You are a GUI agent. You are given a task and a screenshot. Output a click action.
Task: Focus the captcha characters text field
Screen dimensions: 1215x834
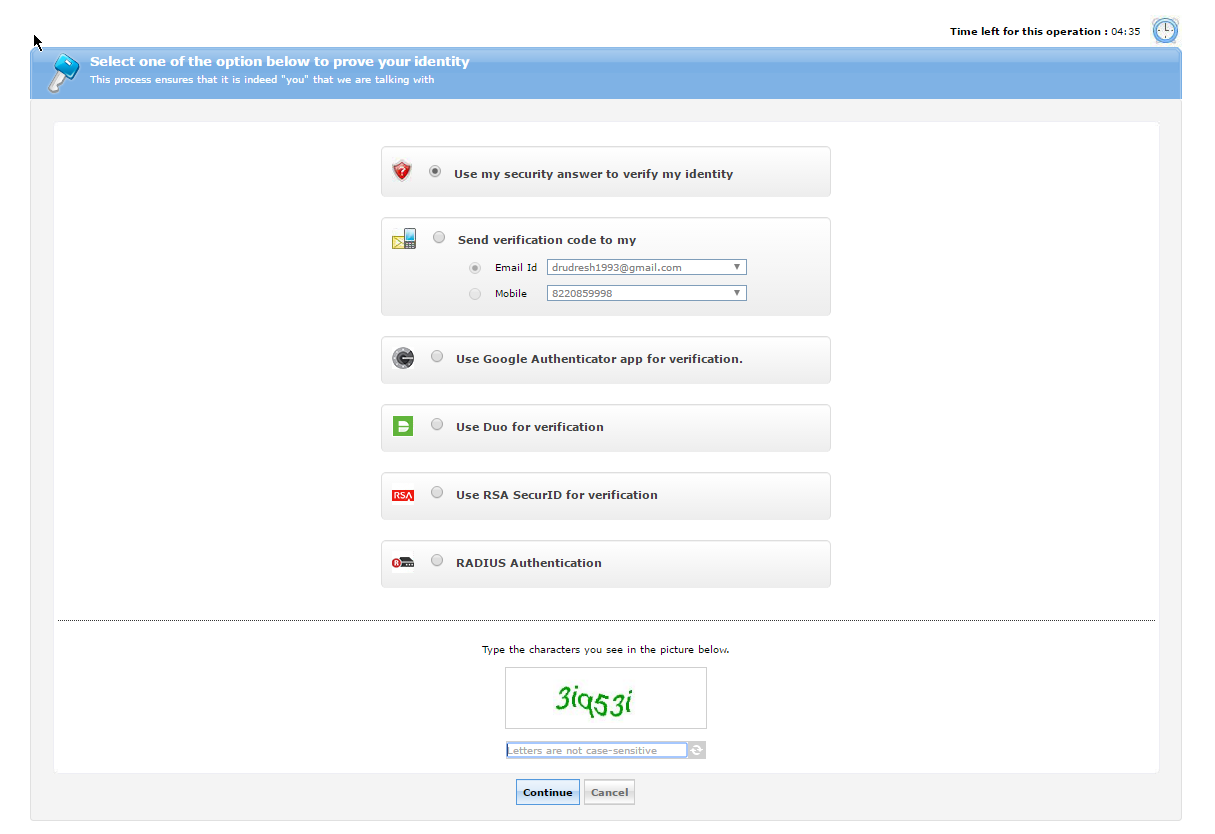tap(596, 750)
